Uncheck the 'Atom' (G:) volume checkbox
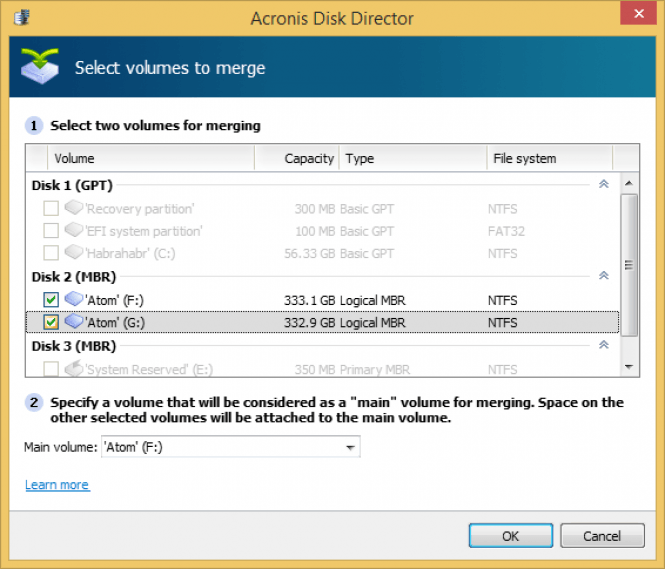Screen dimensions: 665x569 pyautogui.click(x=51, y=322)
